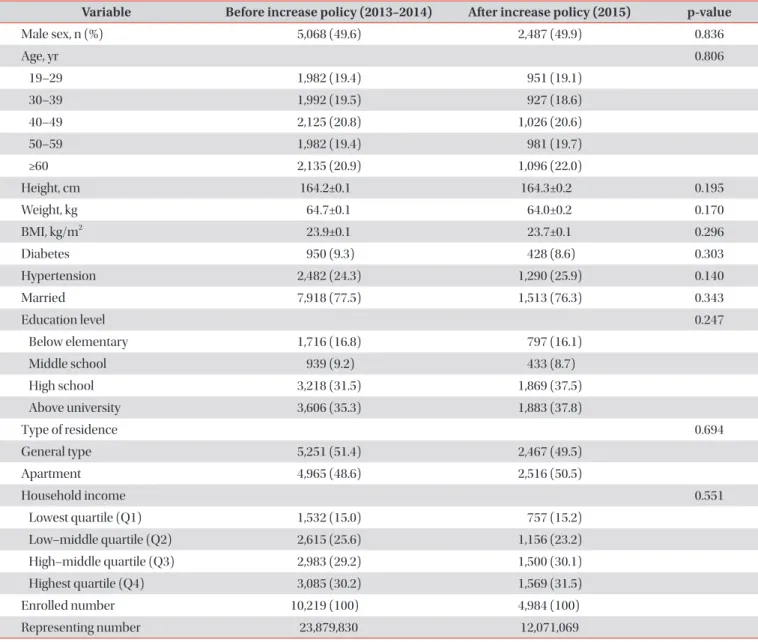
Task: Select the 'Below elementary' row label
Action: click(78, 342)
